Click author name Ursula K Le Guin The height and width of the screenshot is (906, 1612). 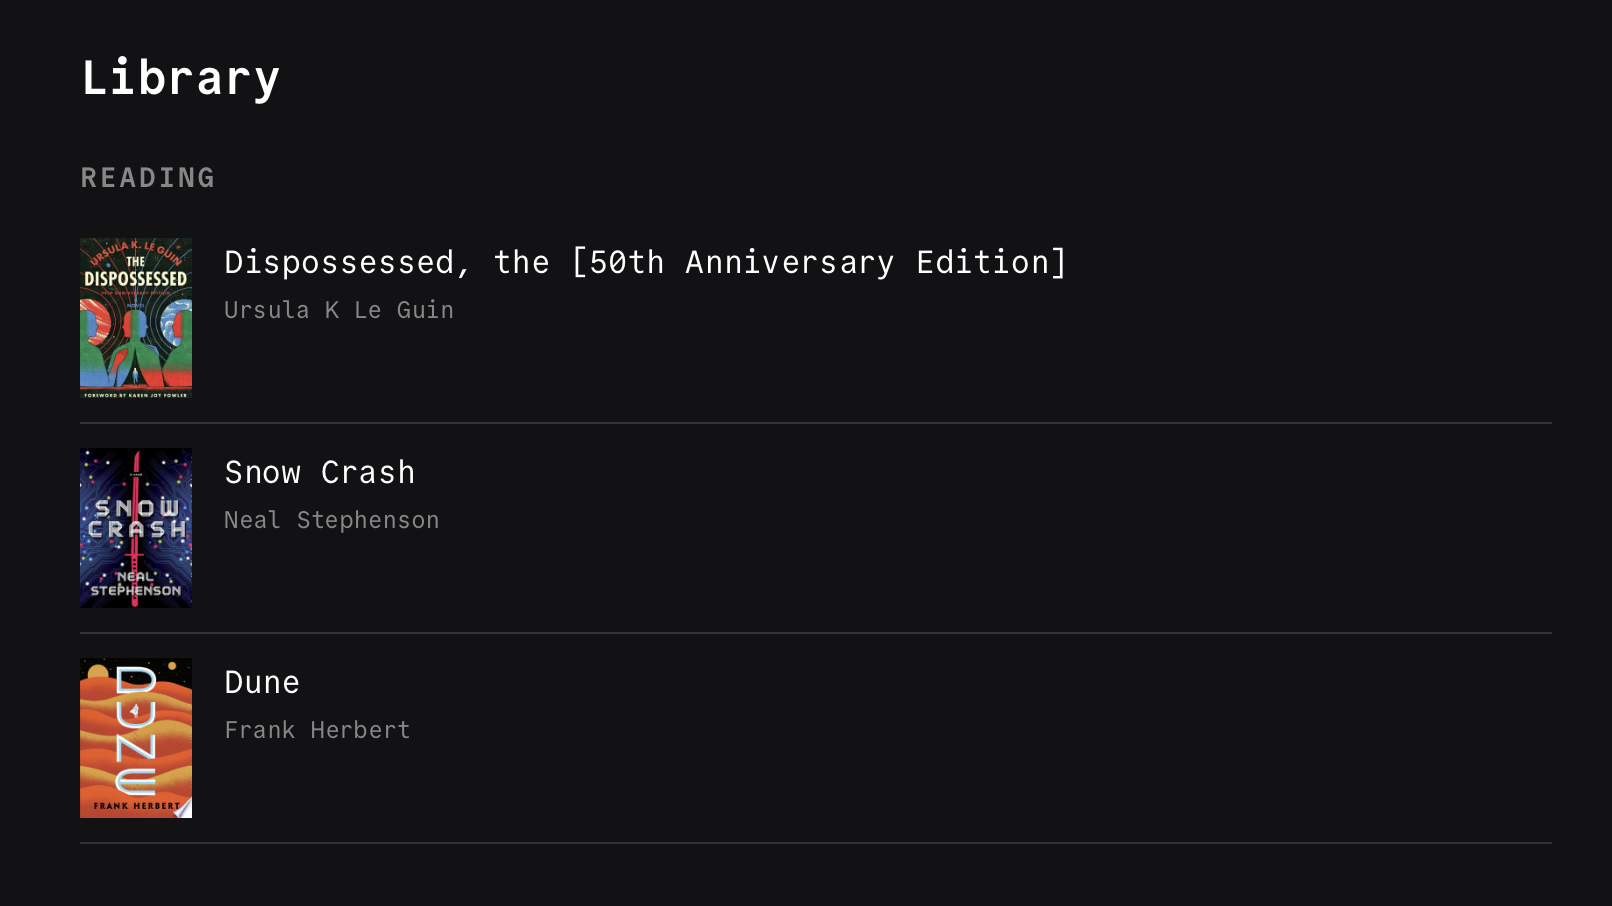pyautogui.click(x=338, y=310)
